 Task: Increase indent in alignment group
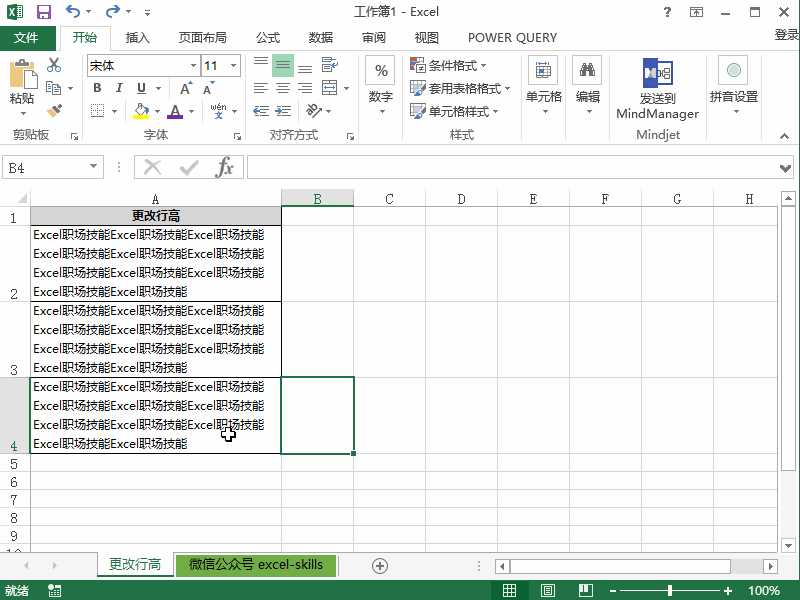(283, 111)
